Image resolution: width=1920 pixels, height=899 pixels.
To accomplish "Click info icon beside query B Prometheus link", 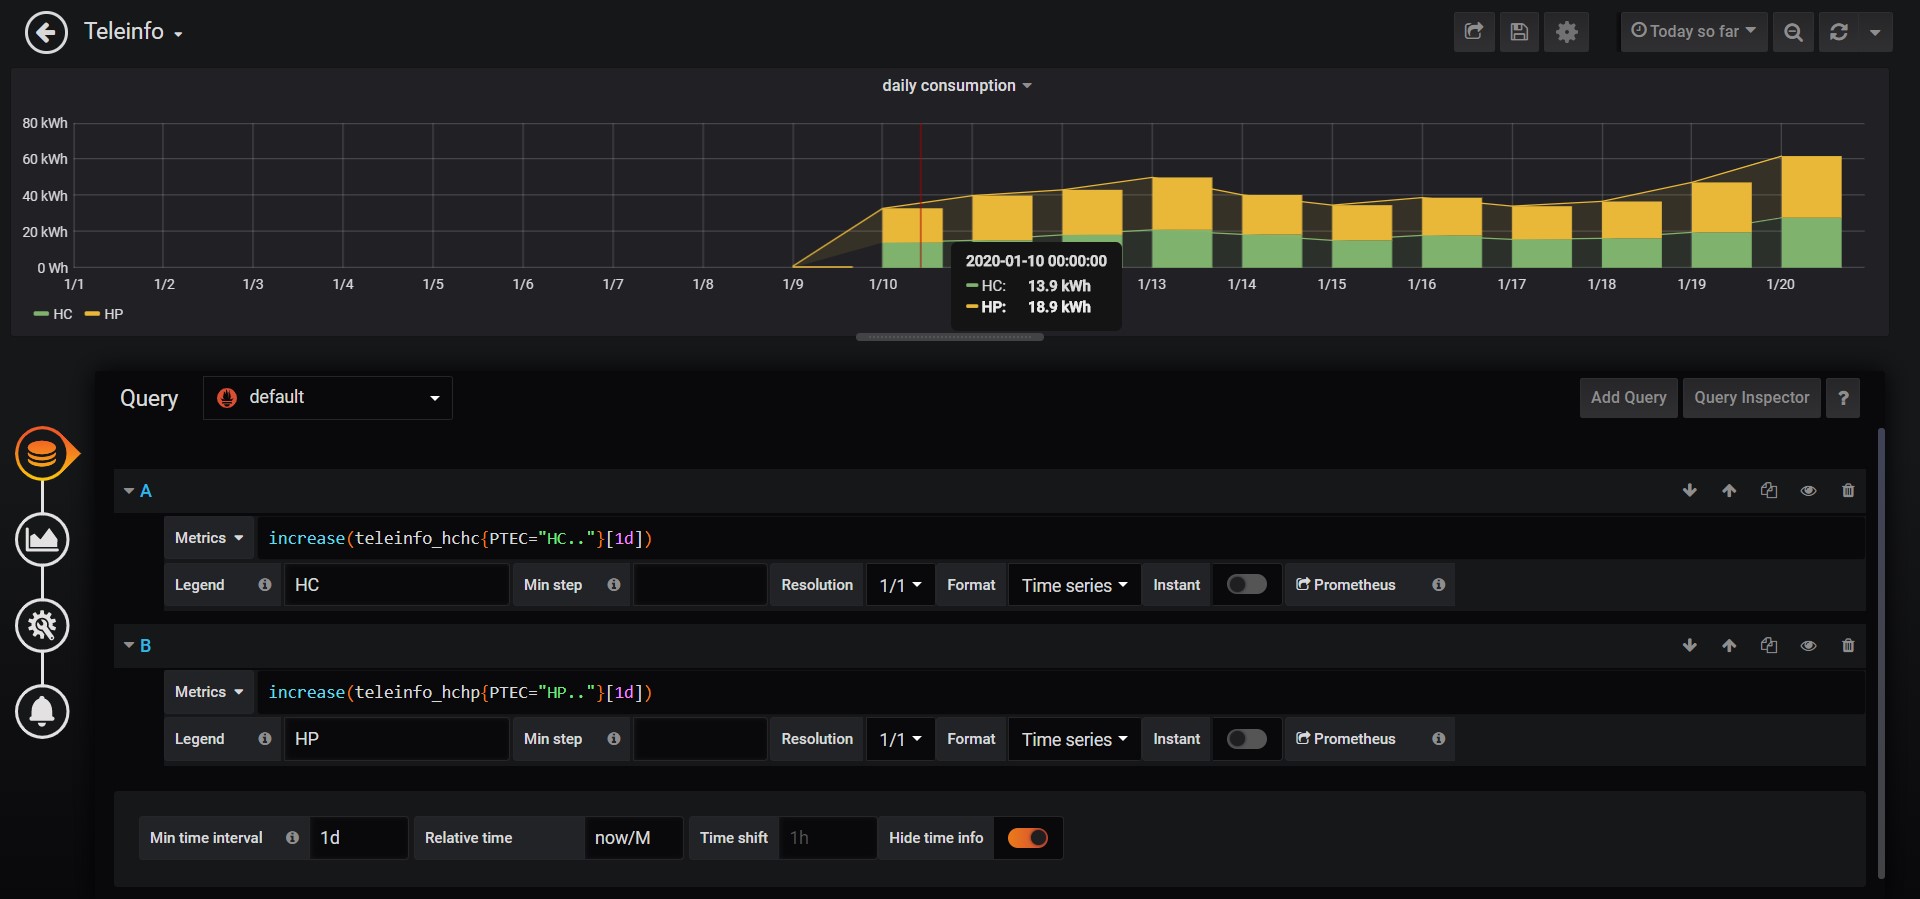I will tap(1438, 739).
